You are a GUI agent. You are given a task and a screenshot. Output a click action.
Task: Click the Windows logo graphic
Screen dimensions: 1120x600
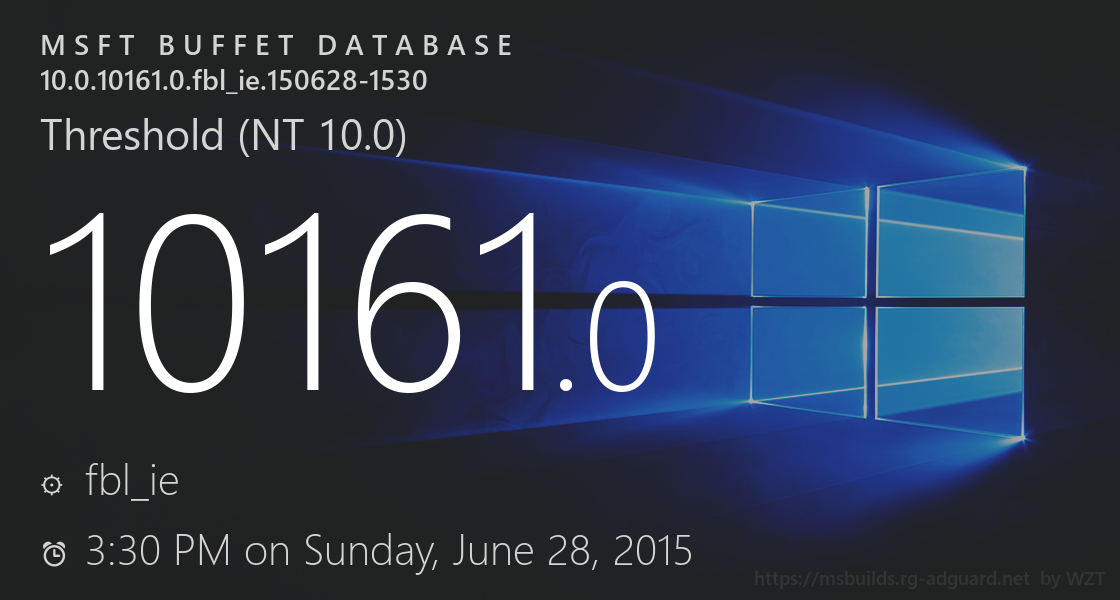pyautogui.click(x=888, y=303)
